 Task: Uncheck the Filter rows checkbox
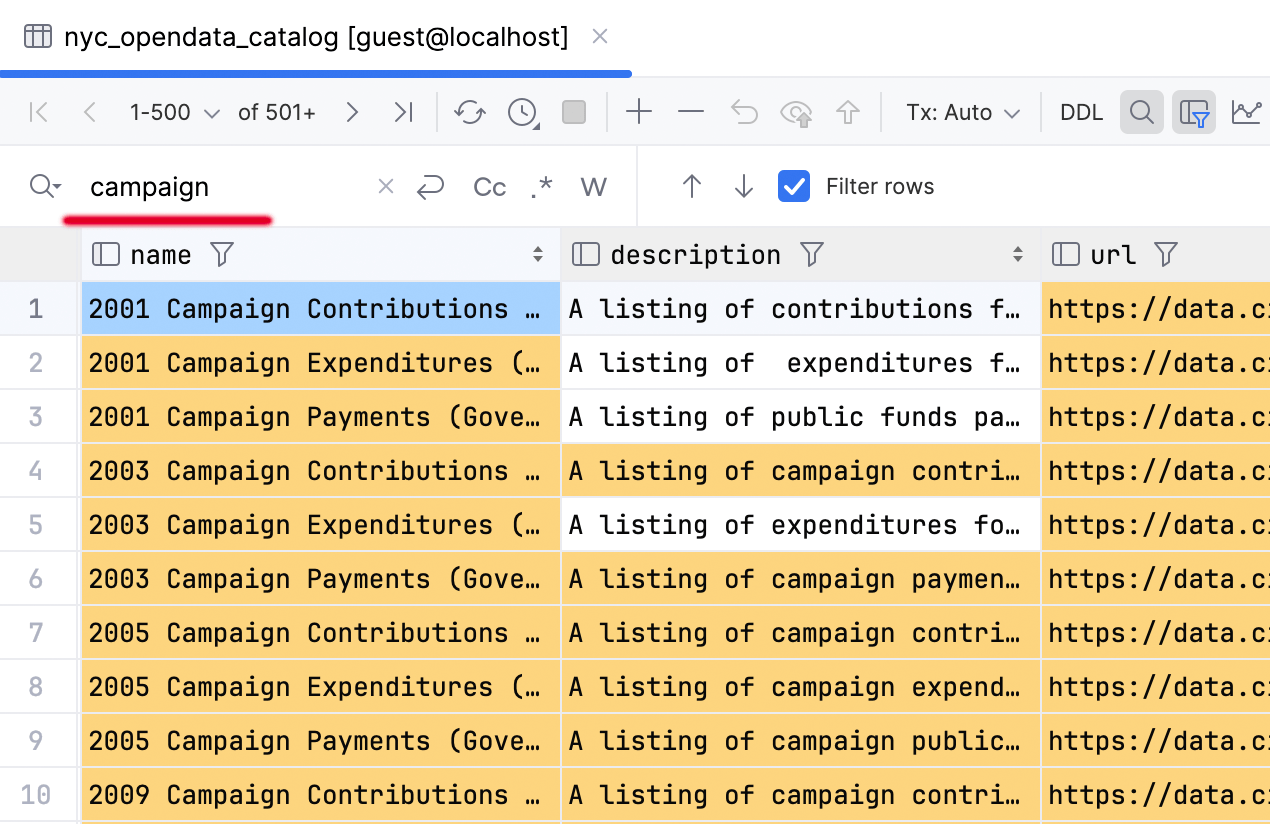coord(794,186)
